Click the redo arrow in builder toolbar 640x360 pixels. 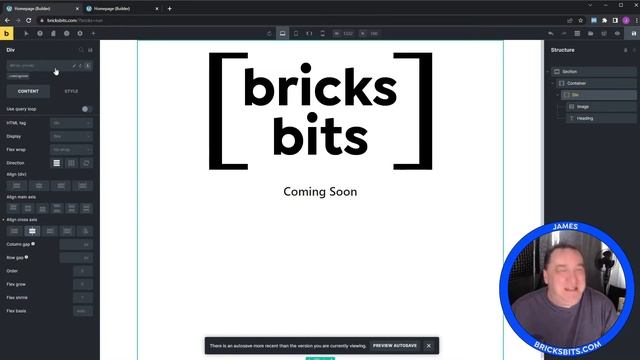coord(564,33)
